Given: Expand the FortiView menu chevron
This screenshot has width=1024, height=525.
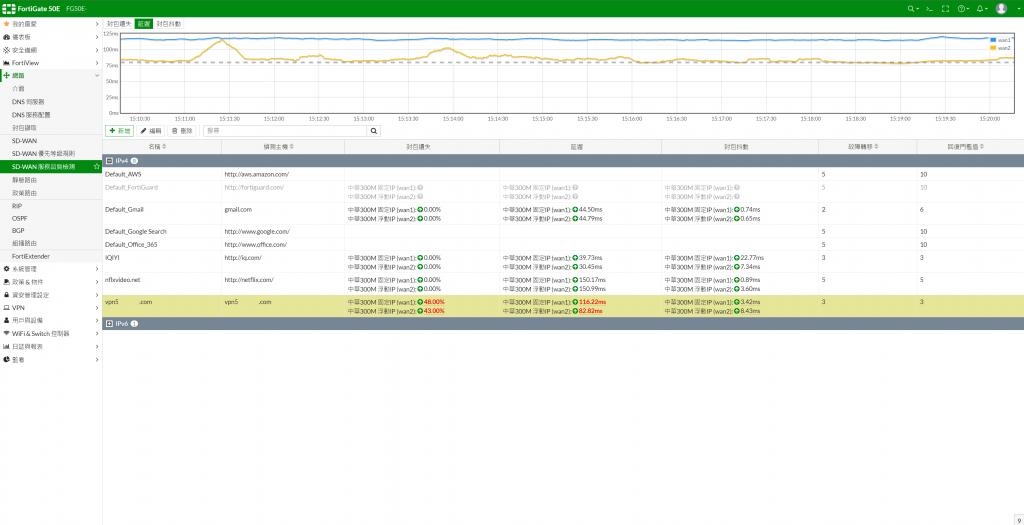Looking at the screenshot, I should (x=97, y=63).
